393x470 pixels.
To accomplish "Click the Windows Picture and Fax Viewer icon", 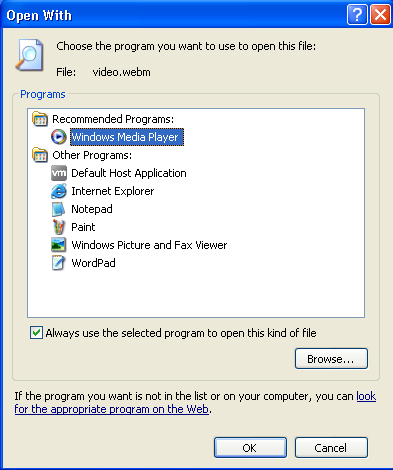I will pyautogui.click(x=59, y=245).
